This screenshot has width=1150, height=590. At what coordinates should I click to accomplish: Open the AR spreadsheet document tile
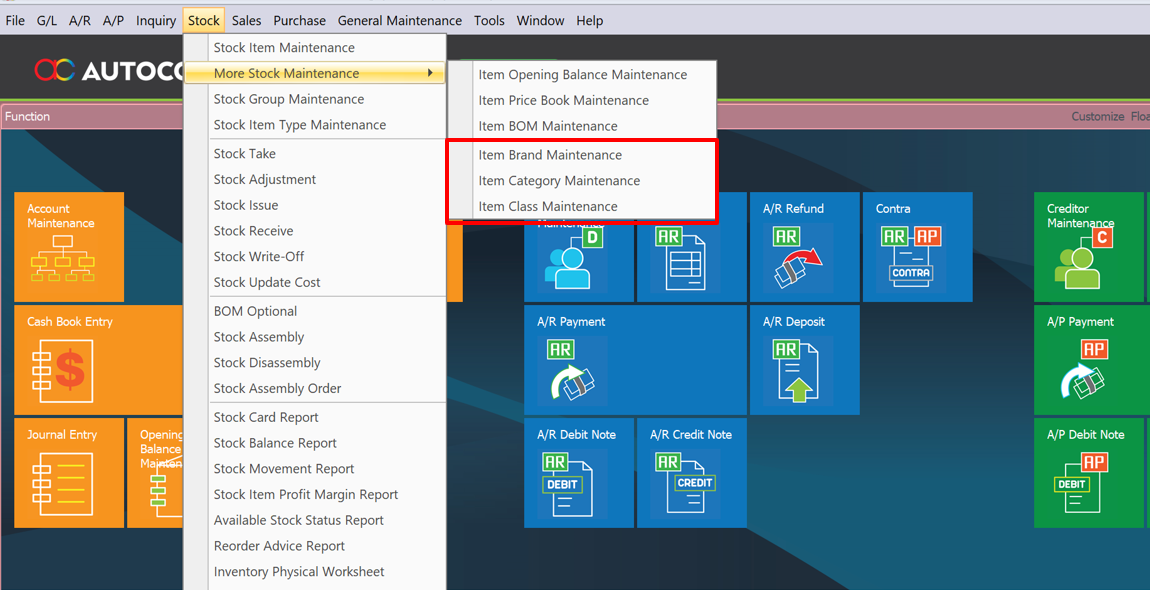click(x=692, y=262)
